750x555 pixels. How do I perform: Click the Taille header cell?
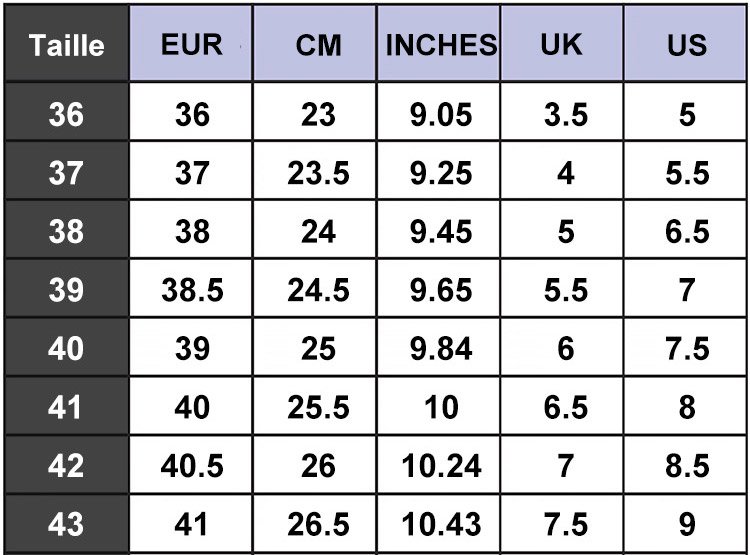pos(66,44)
